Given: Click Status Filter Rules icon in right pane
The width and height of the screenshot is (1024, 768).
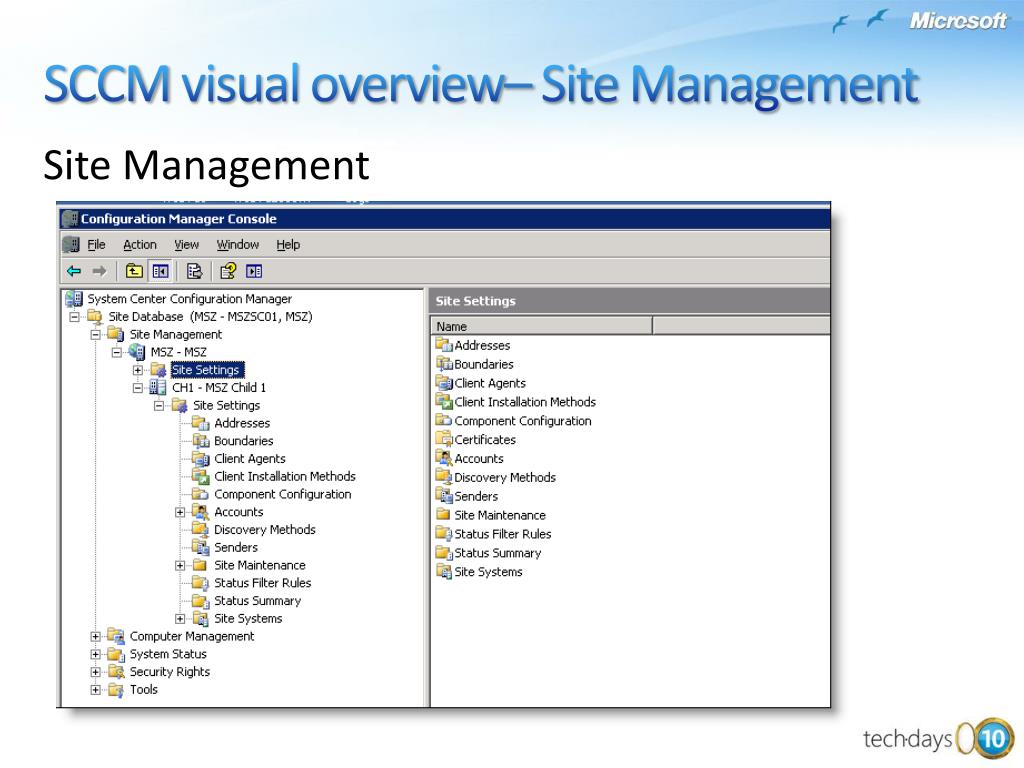Looking at the screenshot, I should coord(444,534).
